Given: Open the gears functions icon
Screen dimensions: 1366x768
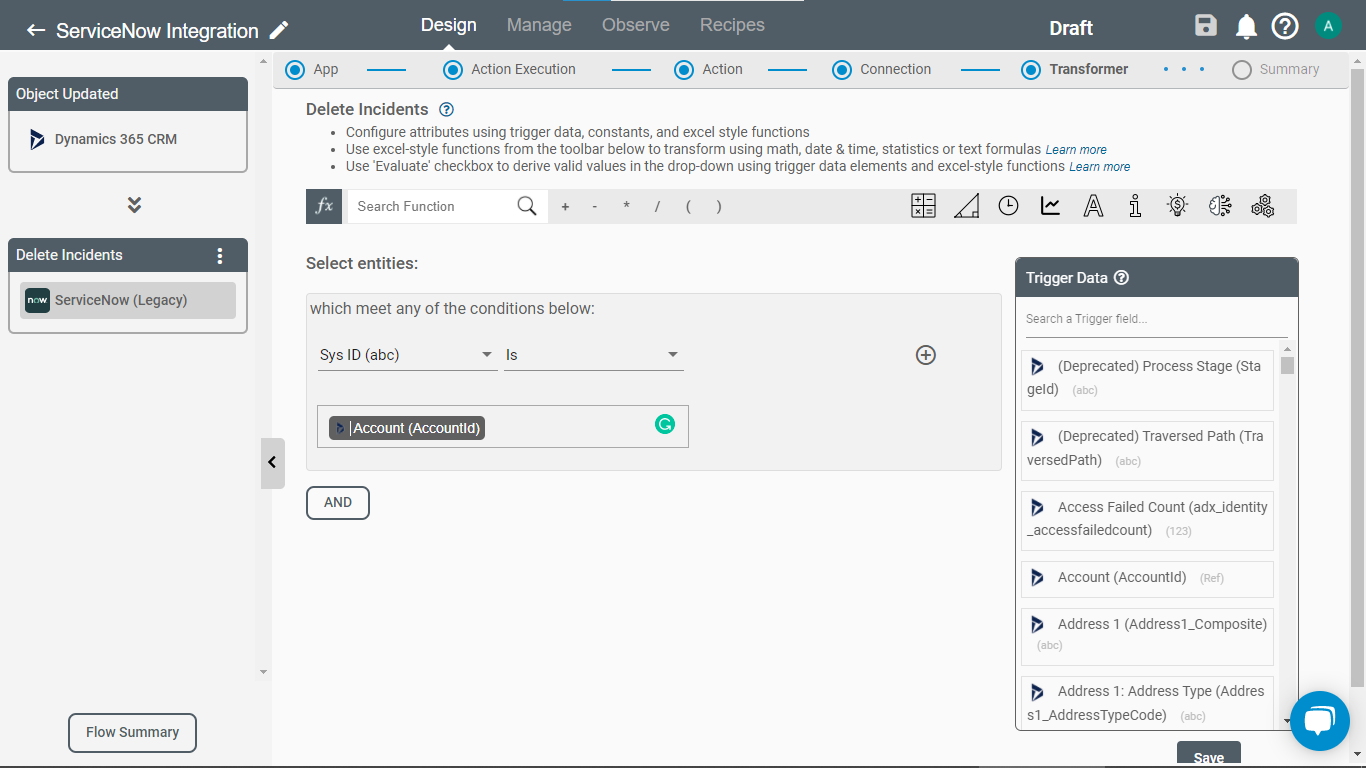Looking at the screenshot, I should (1262, 206).
